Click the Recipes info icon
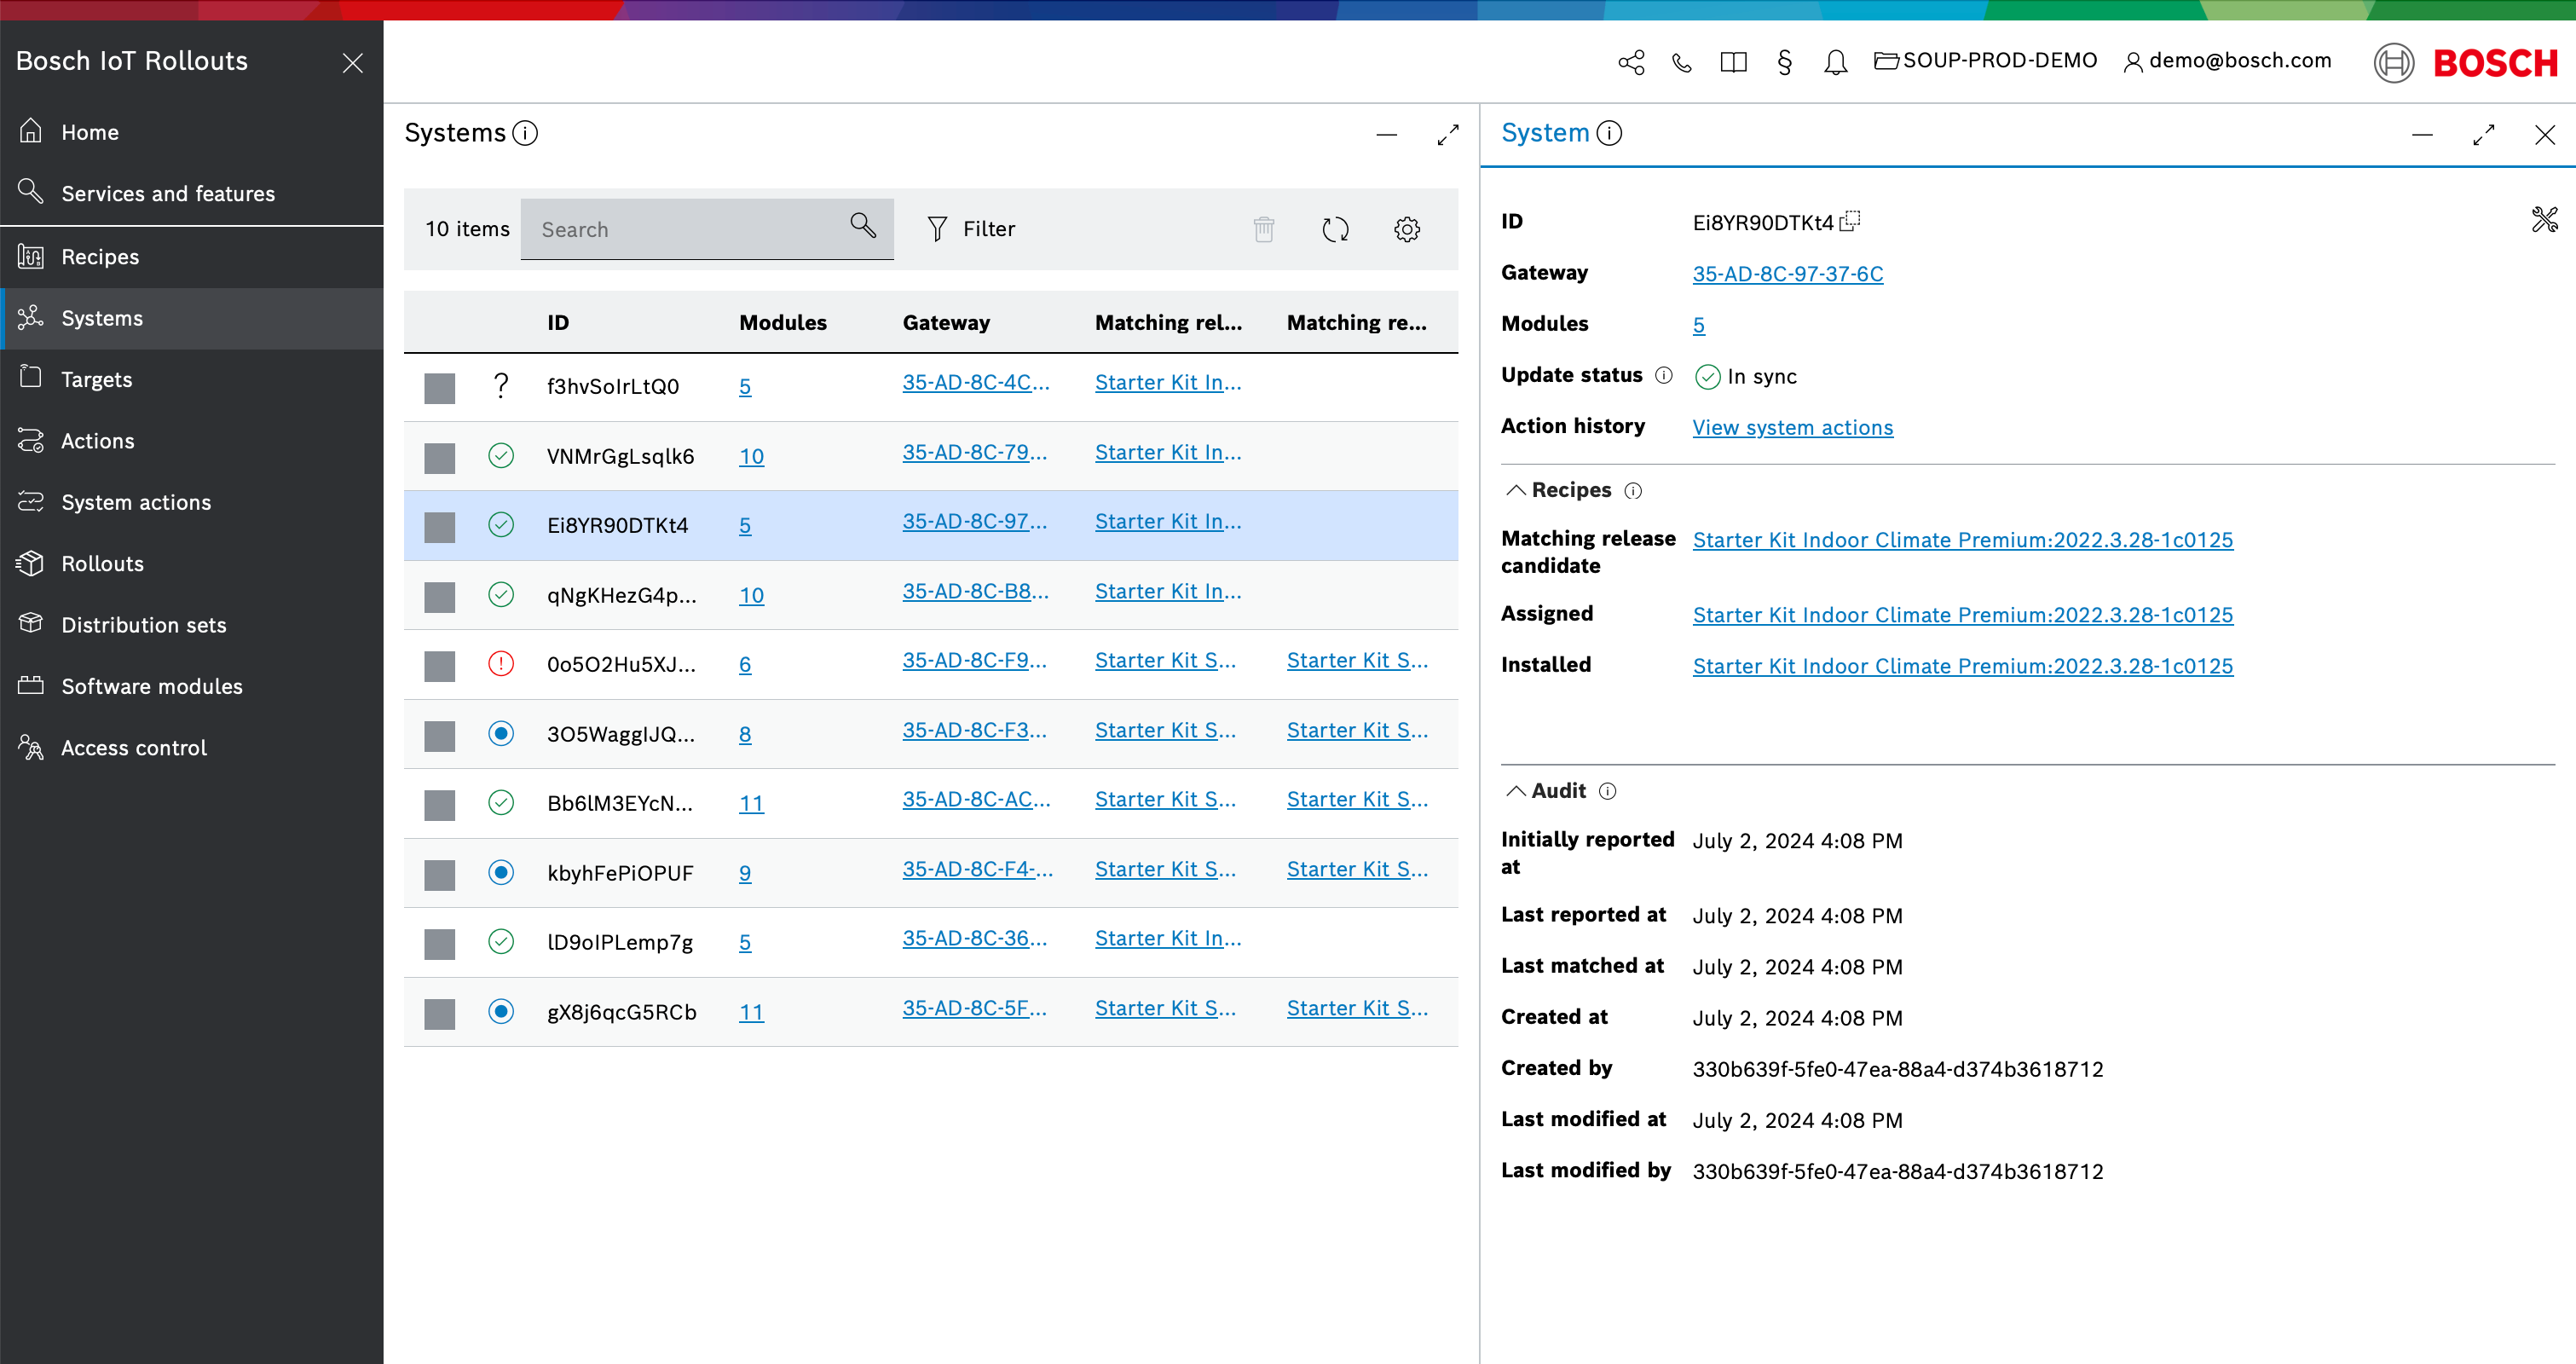2576x1364 pixels. (x=1633, y=491)
